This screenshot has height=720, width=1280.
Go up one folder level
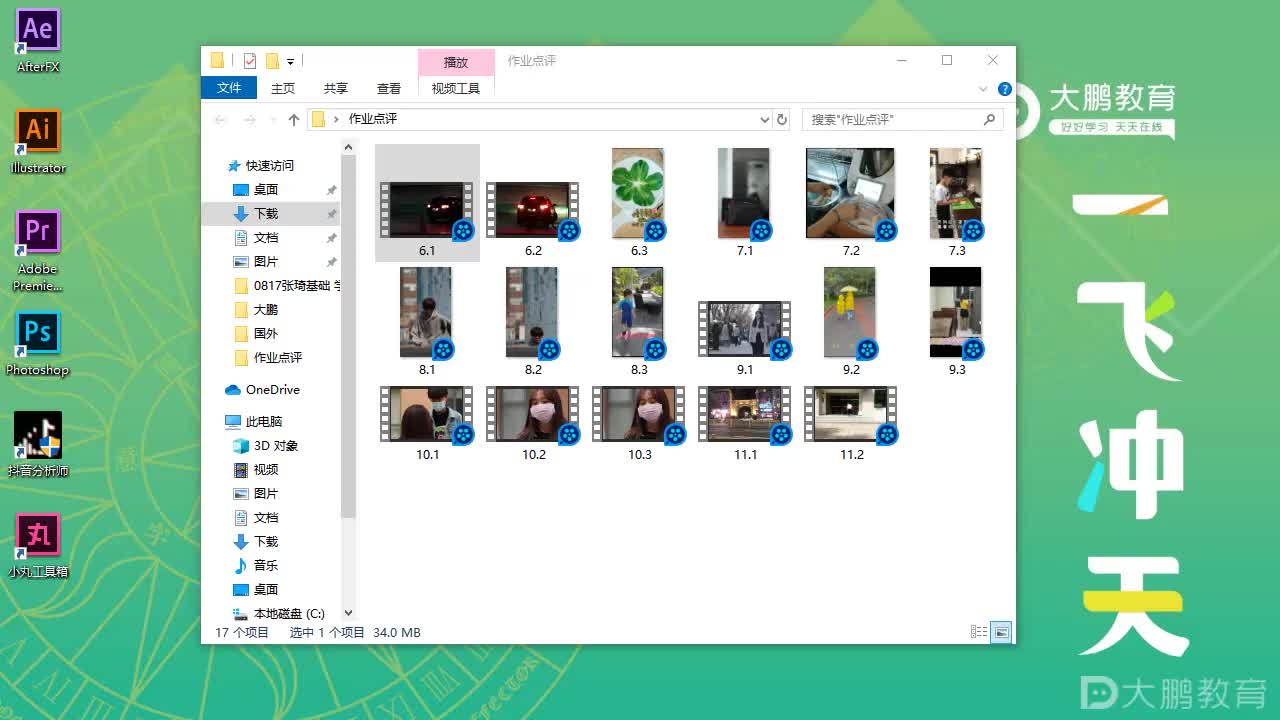click(294, 119)
